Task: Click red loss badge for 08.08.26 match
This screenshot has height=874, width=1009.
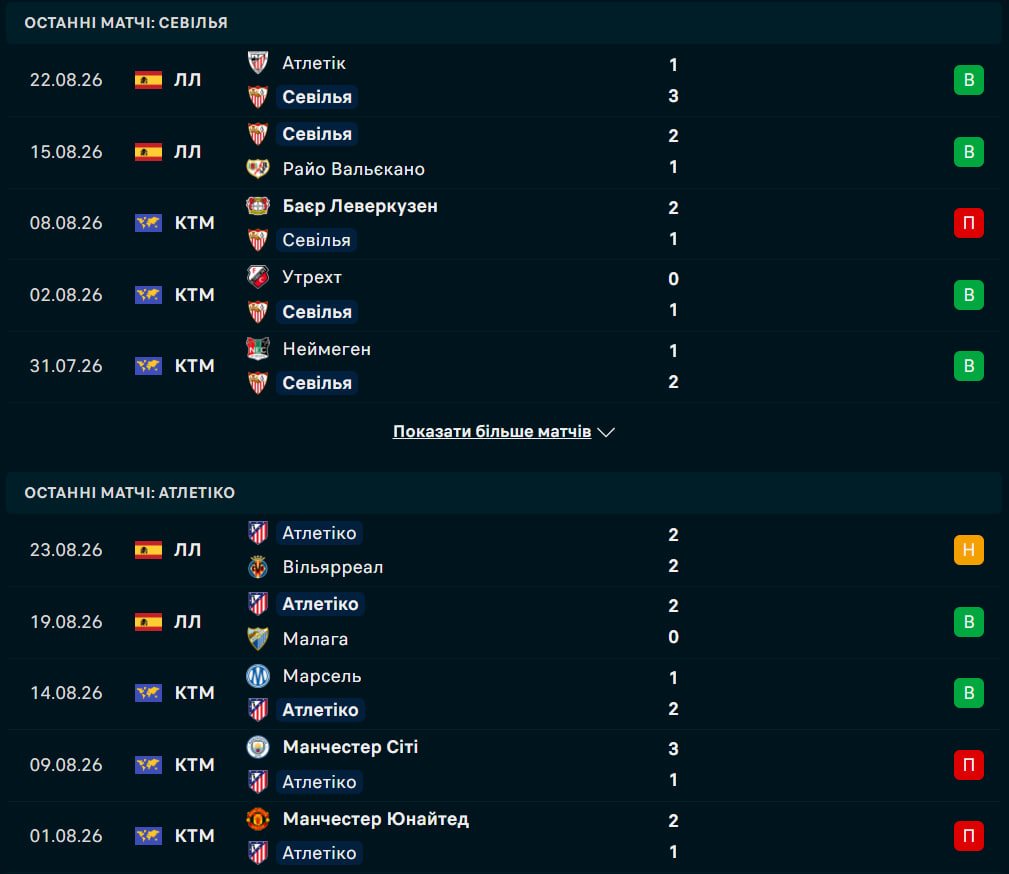Action: [968, 223]
